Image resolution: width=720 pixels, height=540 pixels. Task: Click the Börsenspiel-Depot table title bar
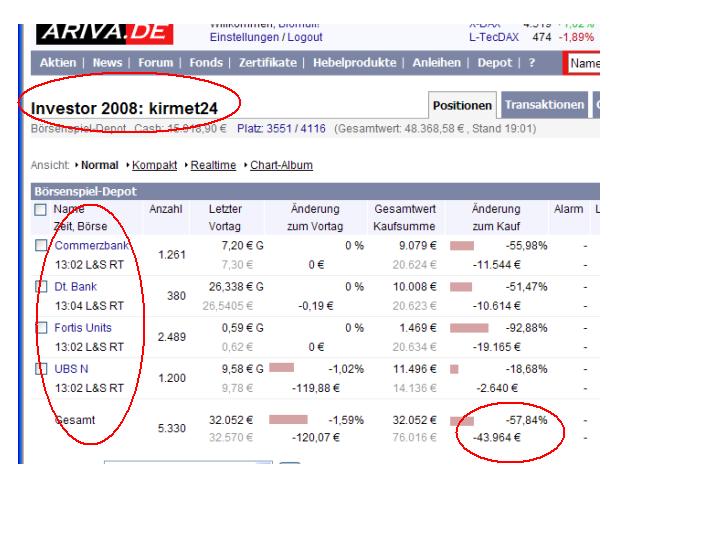(x=315, y=191)
